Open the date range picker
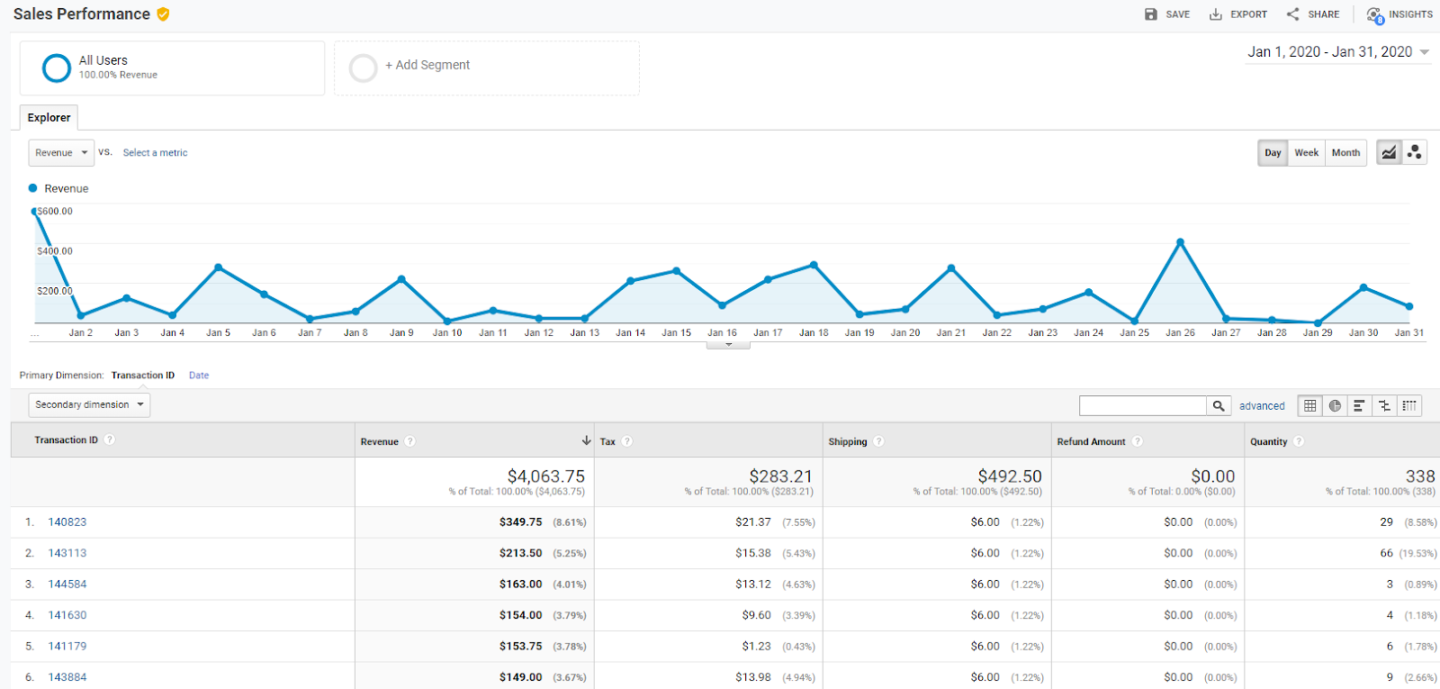The width and height of the screenshot is (1440, 689). pyautogui.click(x=1338, y=52)
